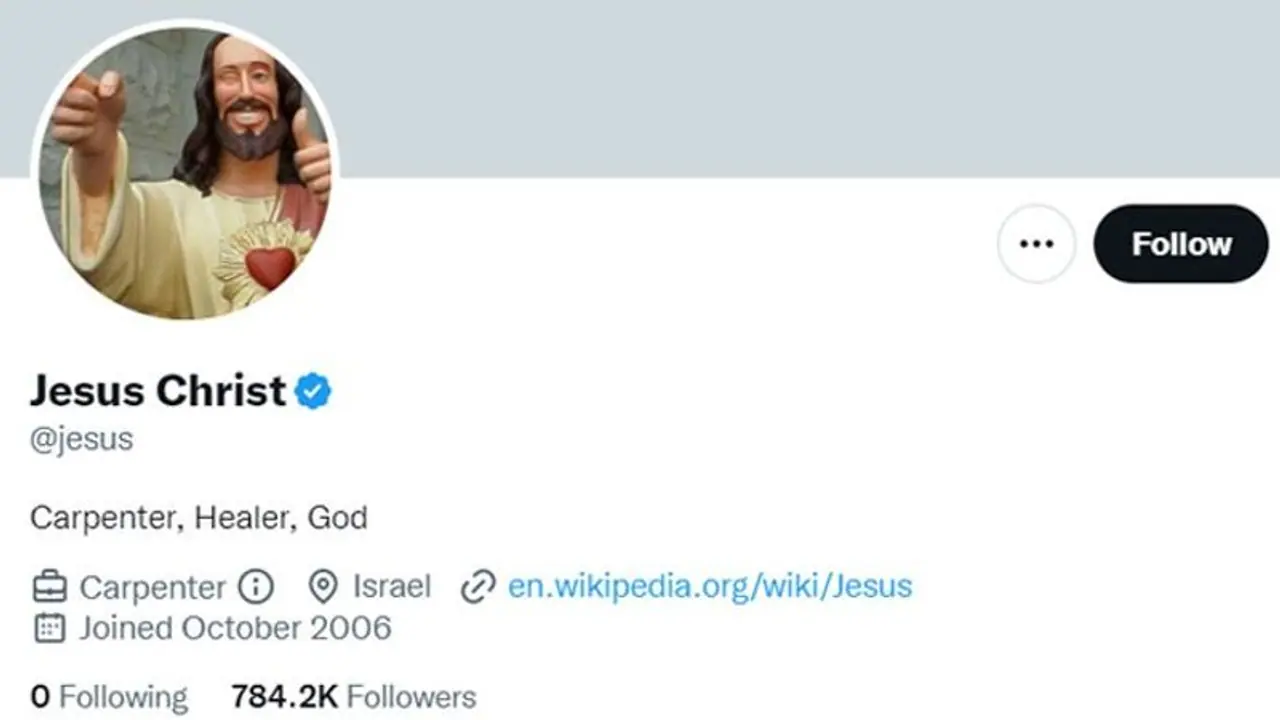Click the @jesus username handle
The width and height of the screenshot is (1280, 720).
pos(82,438)
